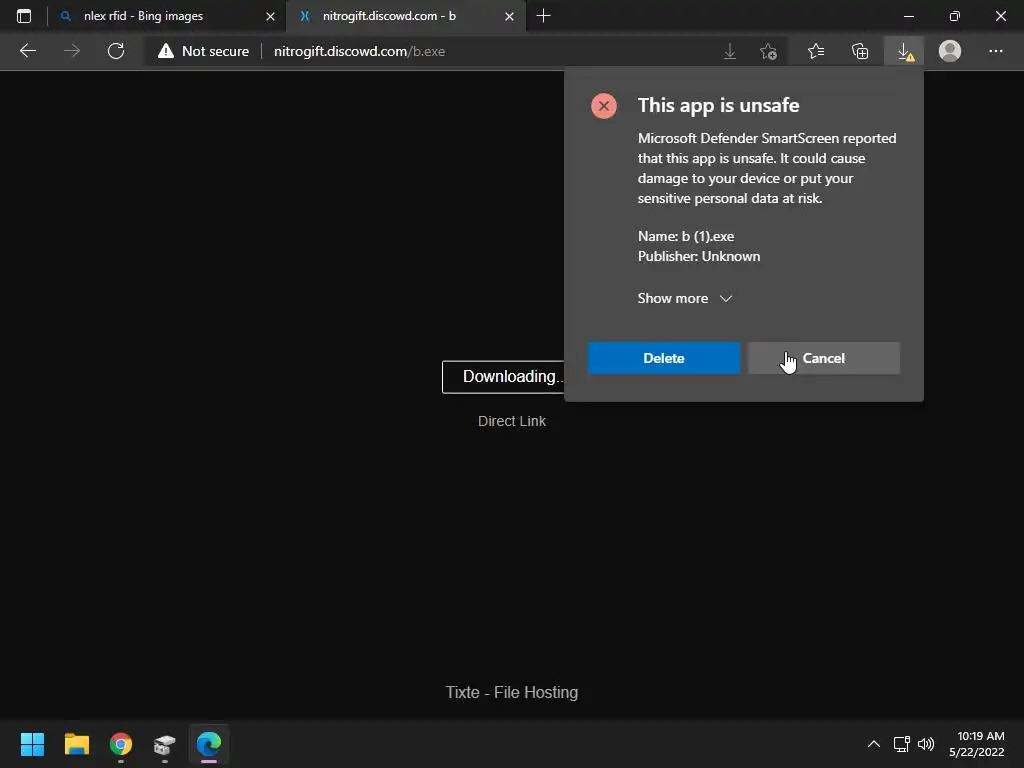This screenshot has width=1024, height=768.
Task: Click the download icon inside the address bar
Action: [730, 51]
